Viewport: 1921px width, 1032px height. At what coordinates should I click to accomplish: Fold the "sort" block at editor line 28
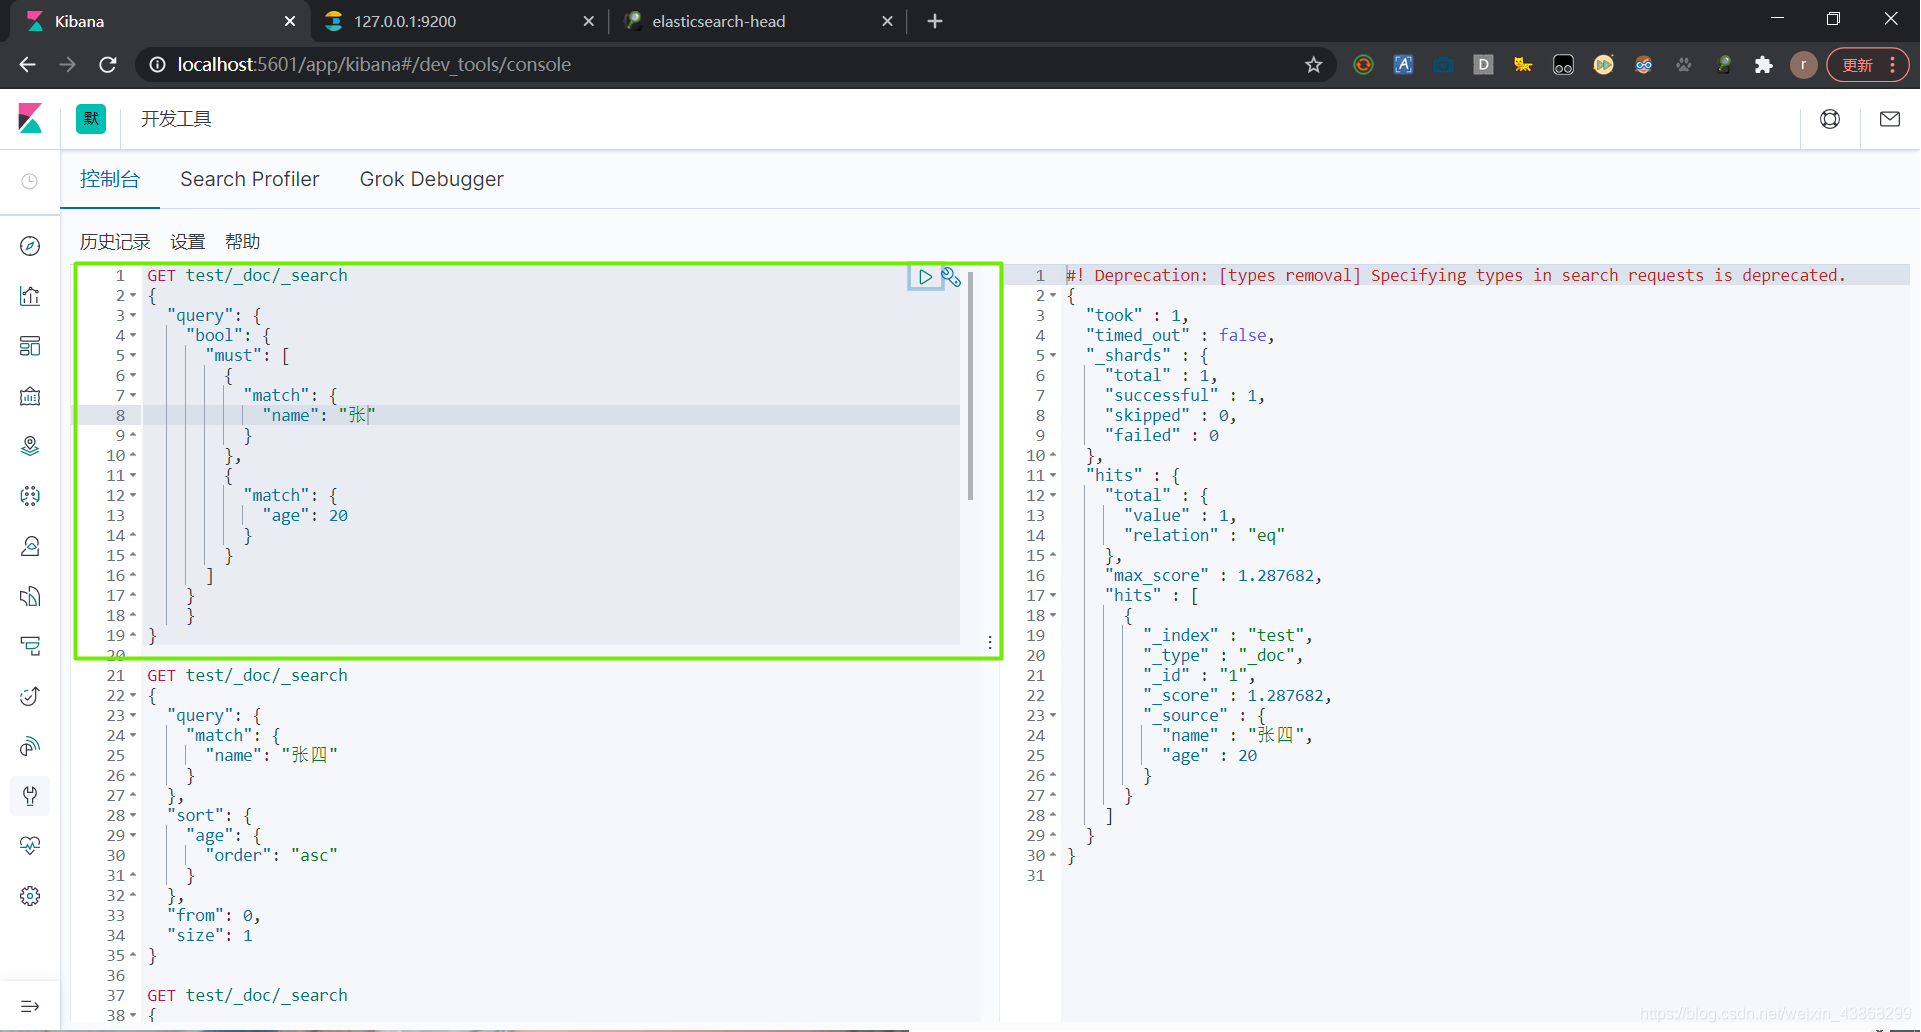click(133, 816)
